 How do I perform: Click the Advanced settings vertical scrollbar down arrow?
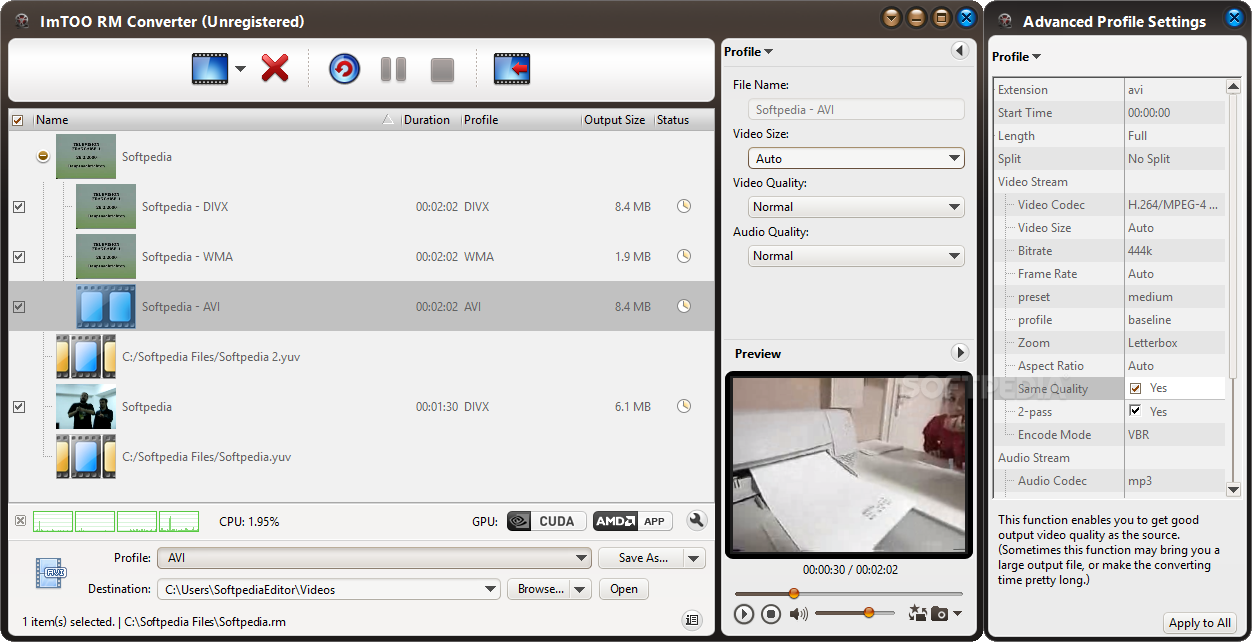[x=1234, y=489]
